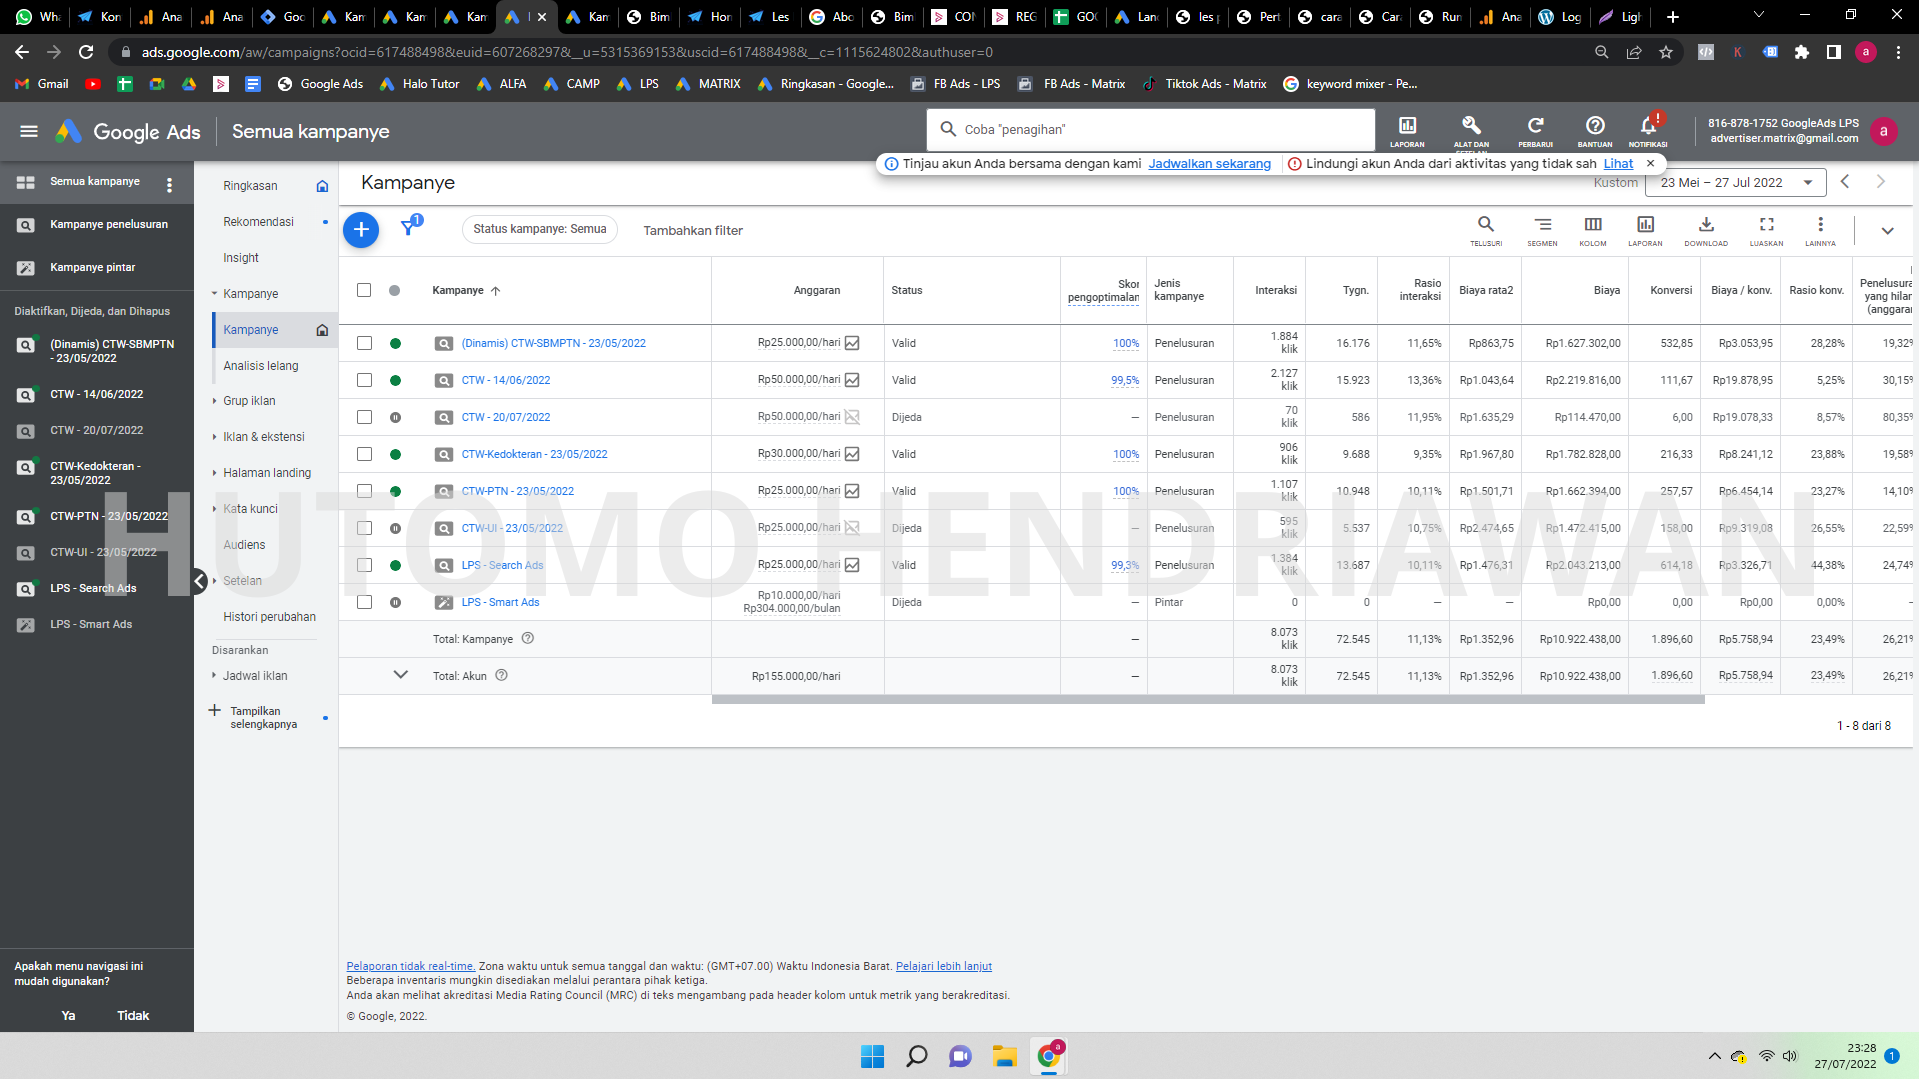This screenshot has height=1079, width=1919.
Task: Toggle the select-all checkbox in table header
Action: pos(364,290)
